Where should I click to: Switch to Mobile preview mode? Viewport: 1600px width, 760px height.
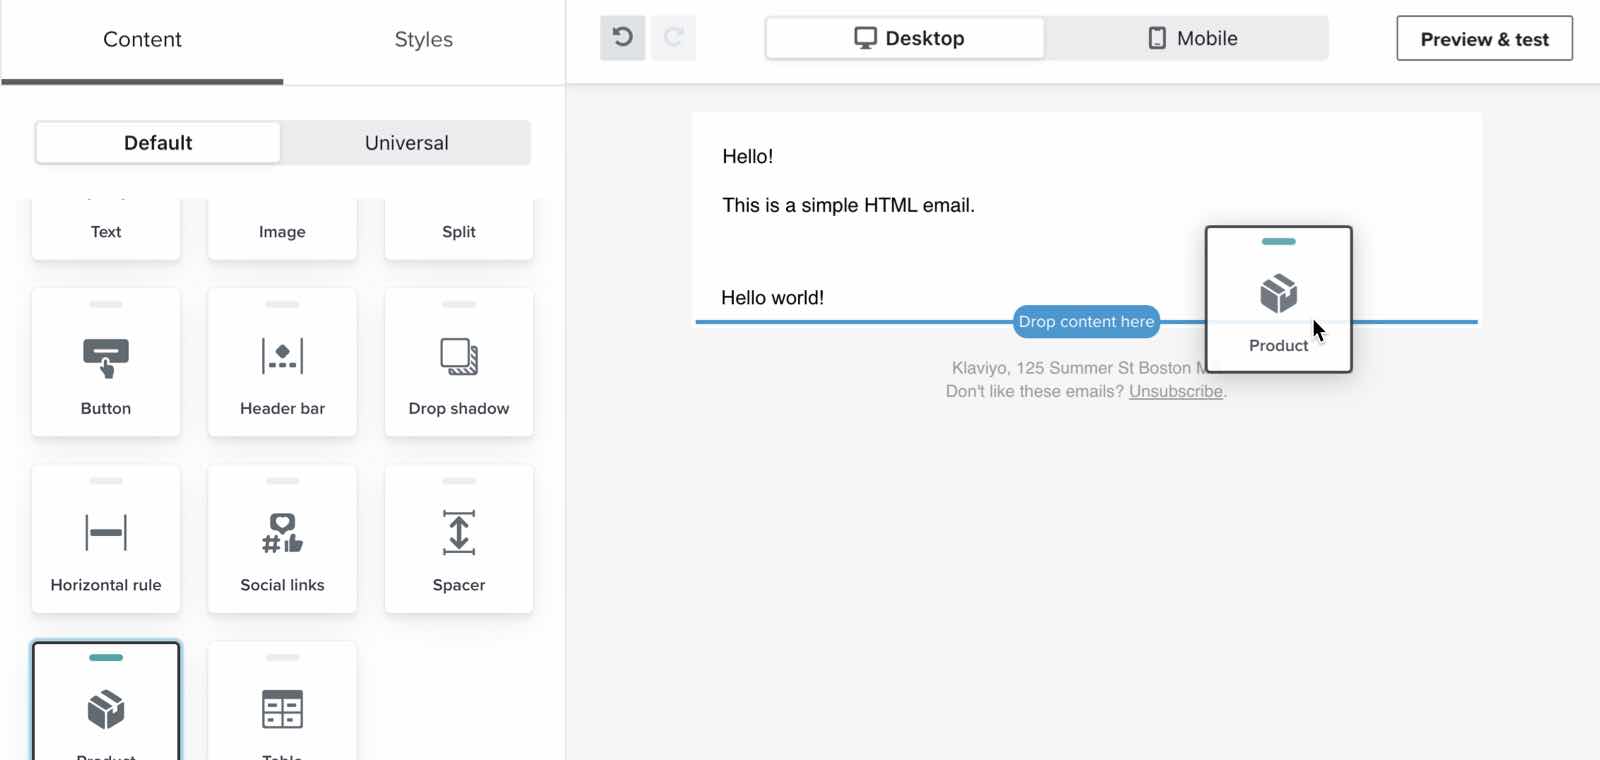[x=1190, y=39]
